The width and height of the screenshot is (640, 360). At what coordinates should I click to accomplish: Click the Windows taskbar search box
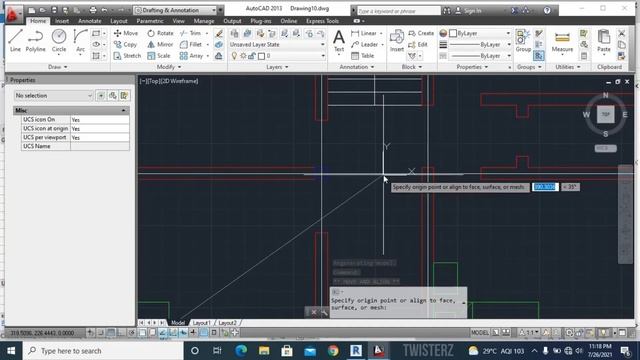point(102,351)
